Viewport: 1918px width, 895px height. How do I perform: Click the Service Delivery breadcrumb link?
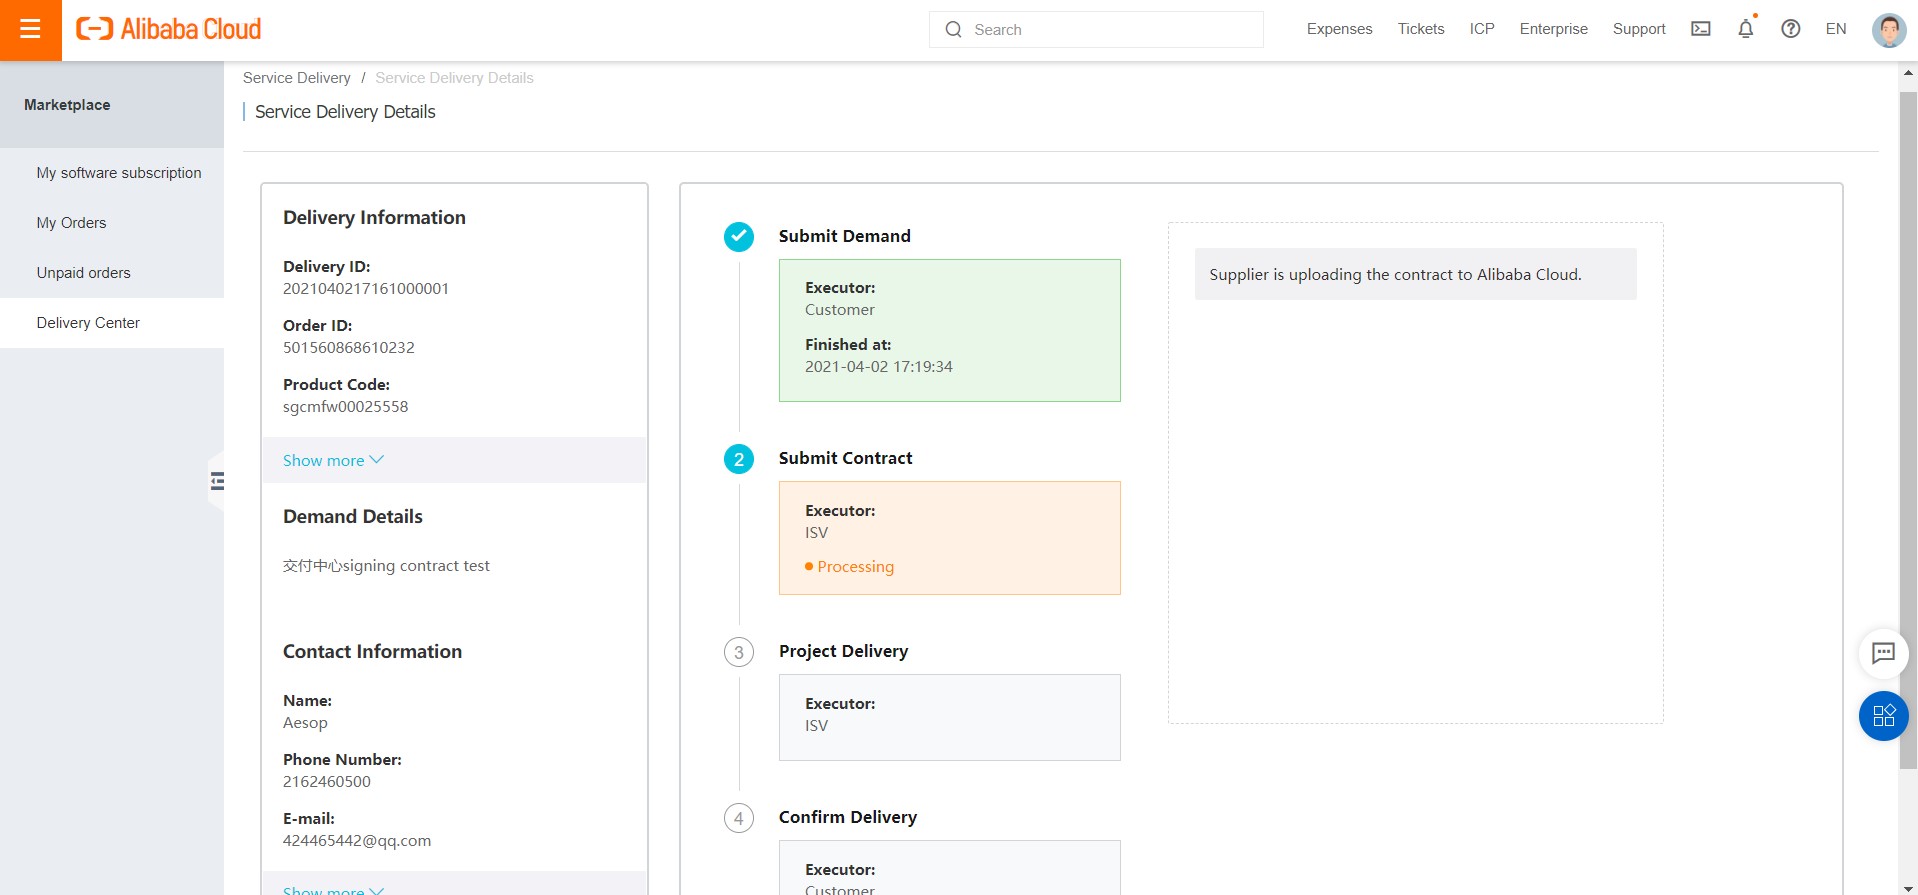pyautogui.click(x=296, y=78)
